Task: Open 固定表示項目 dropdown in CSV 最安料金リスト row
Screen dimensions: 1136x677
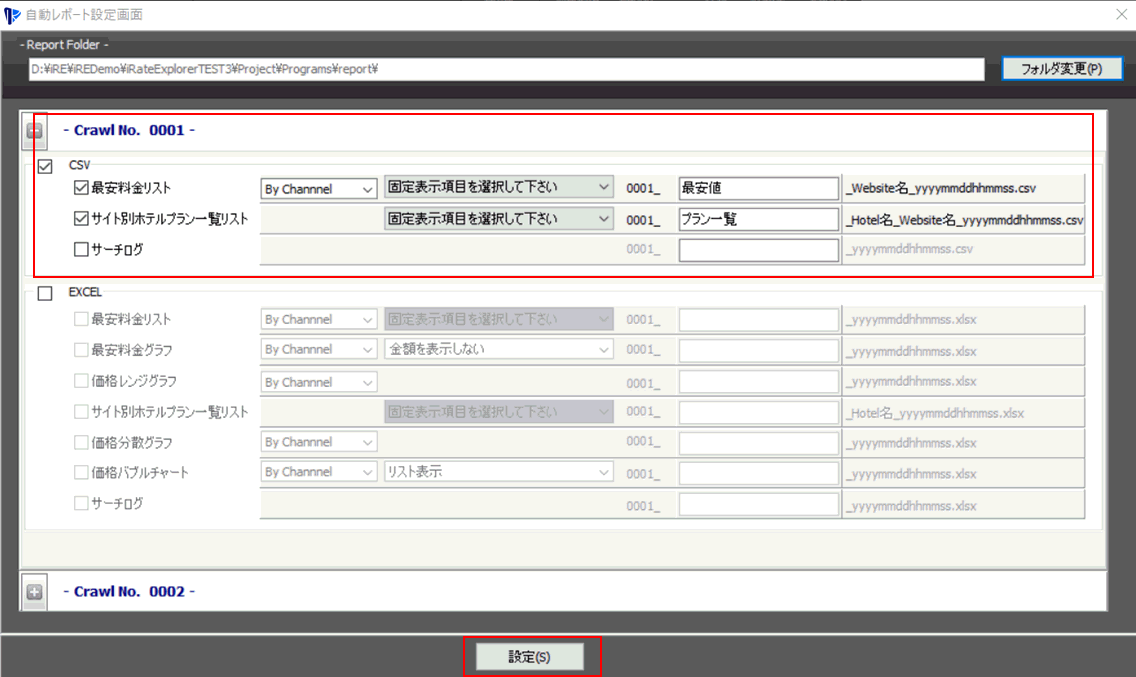Action: tap(498, 187)
